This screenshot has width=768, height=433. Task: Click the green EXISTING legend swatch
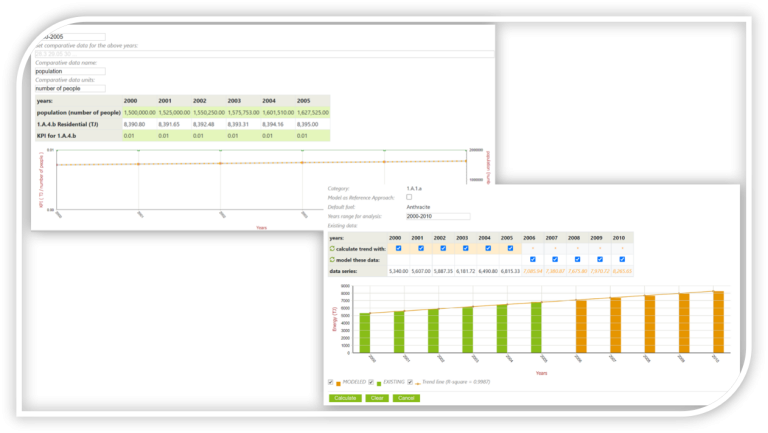point(377,382)
